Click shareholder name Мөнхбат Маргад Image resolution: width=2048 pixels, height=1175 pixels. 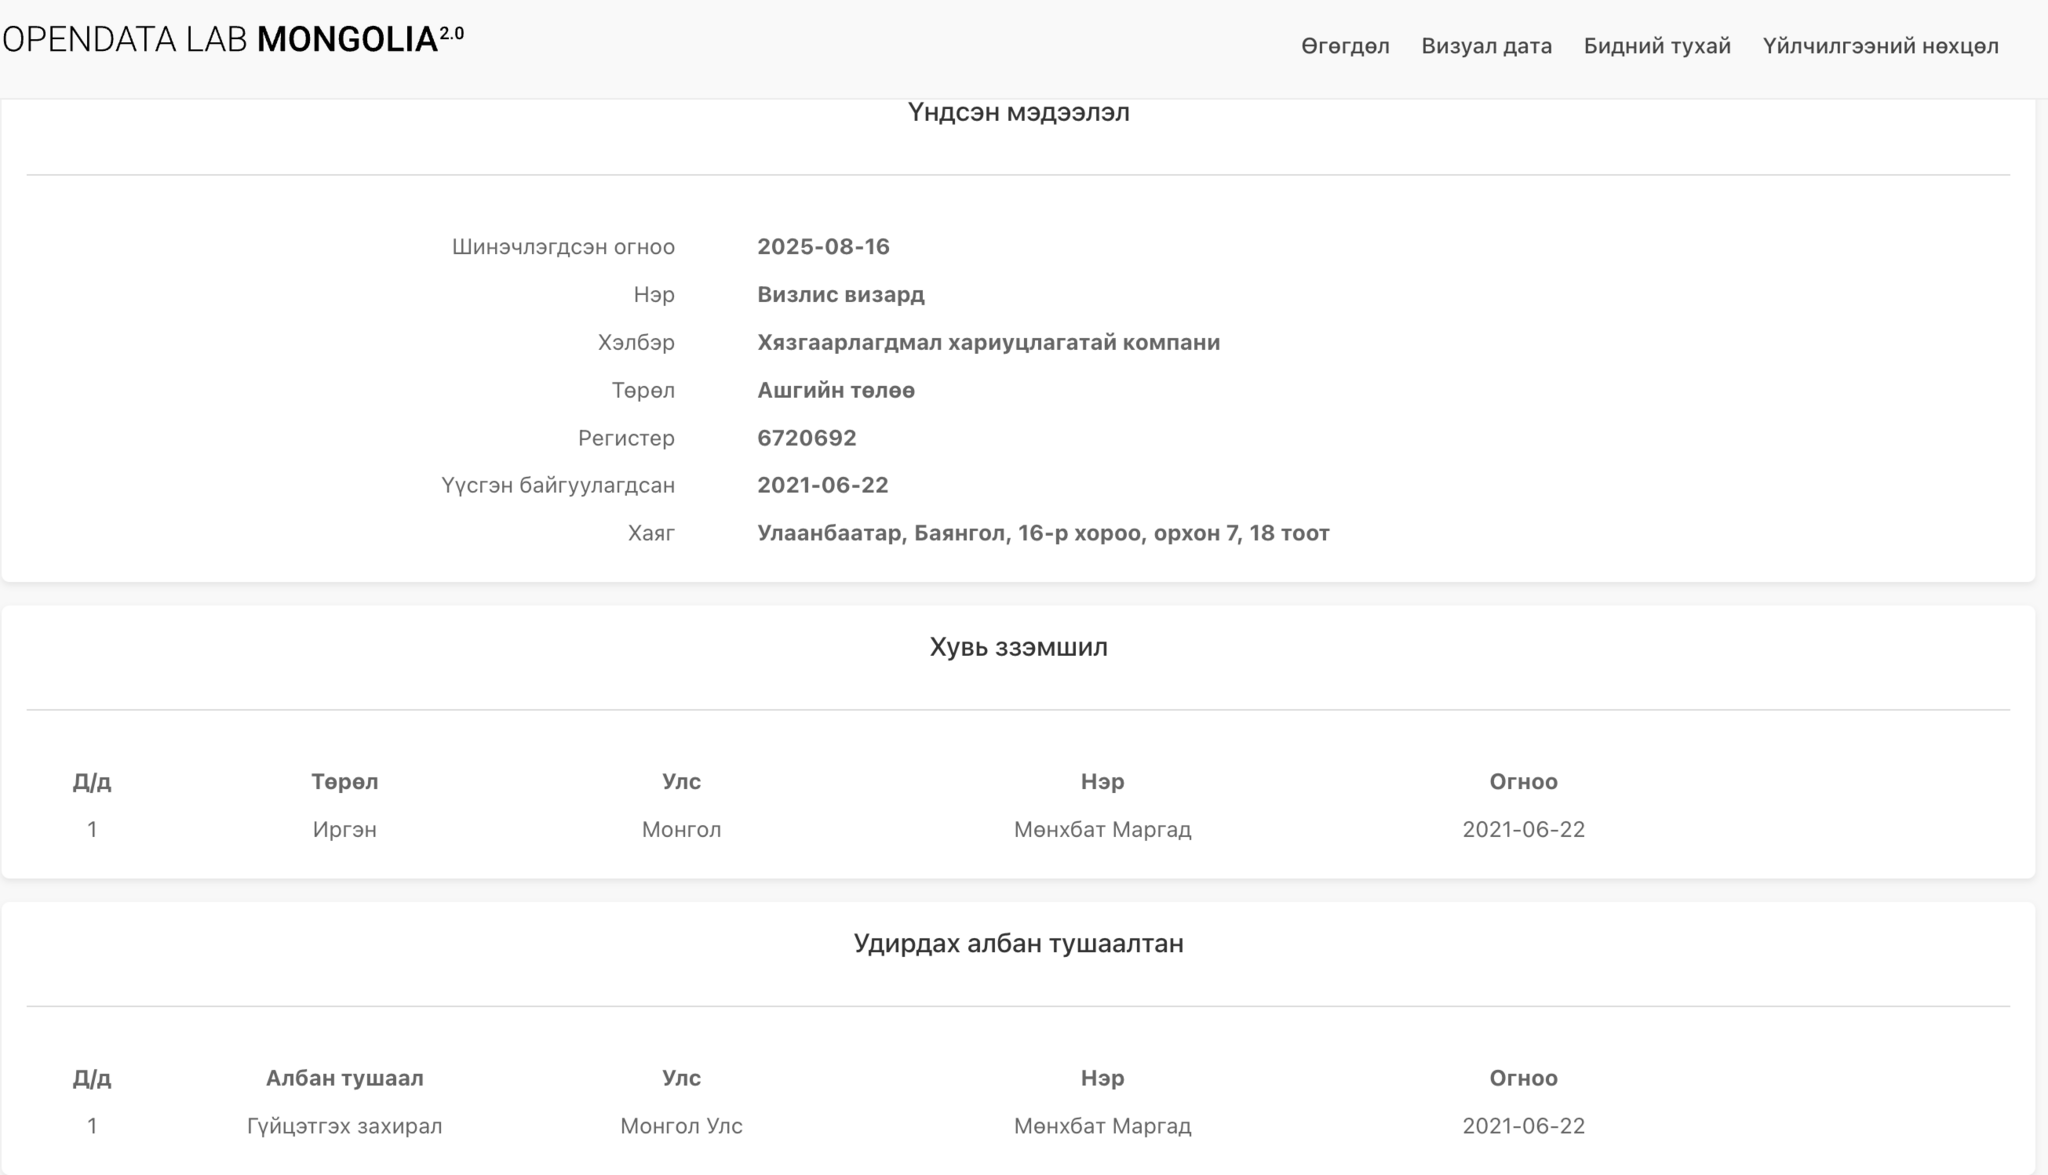(x=1102, y=829)
